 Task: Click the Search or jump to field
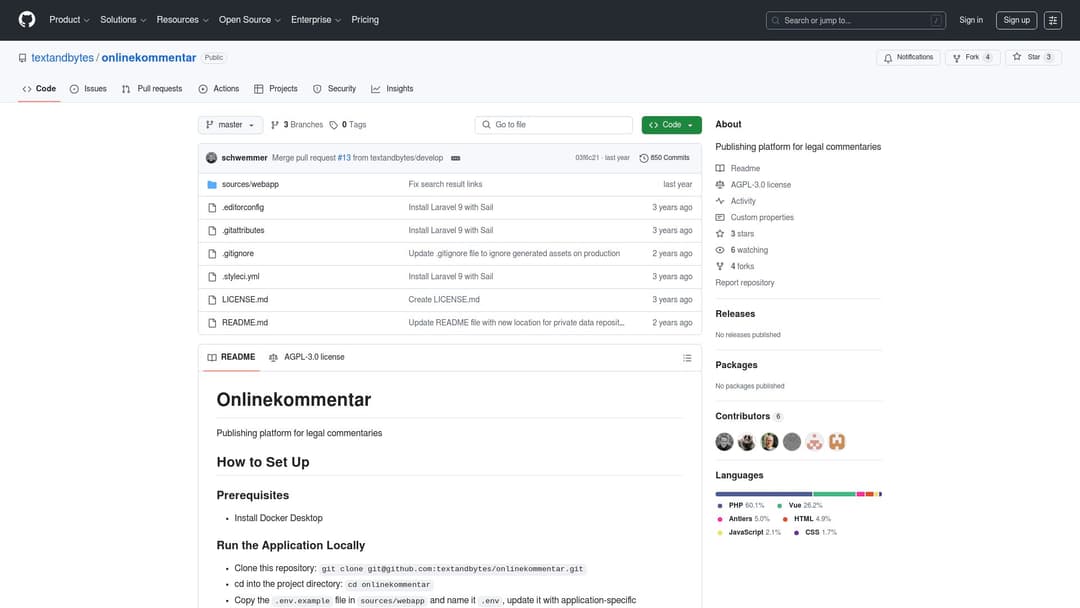click(855, 21)
